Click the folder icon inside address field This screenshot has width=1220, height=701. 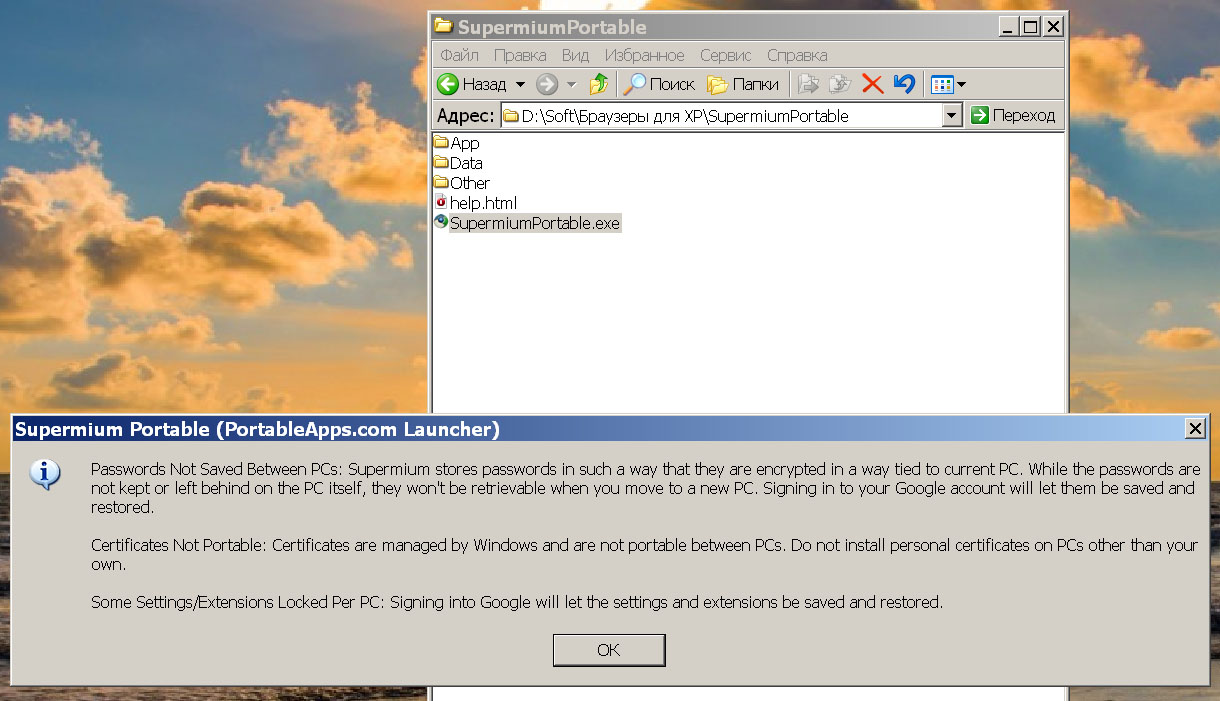[x=511, y=116]
